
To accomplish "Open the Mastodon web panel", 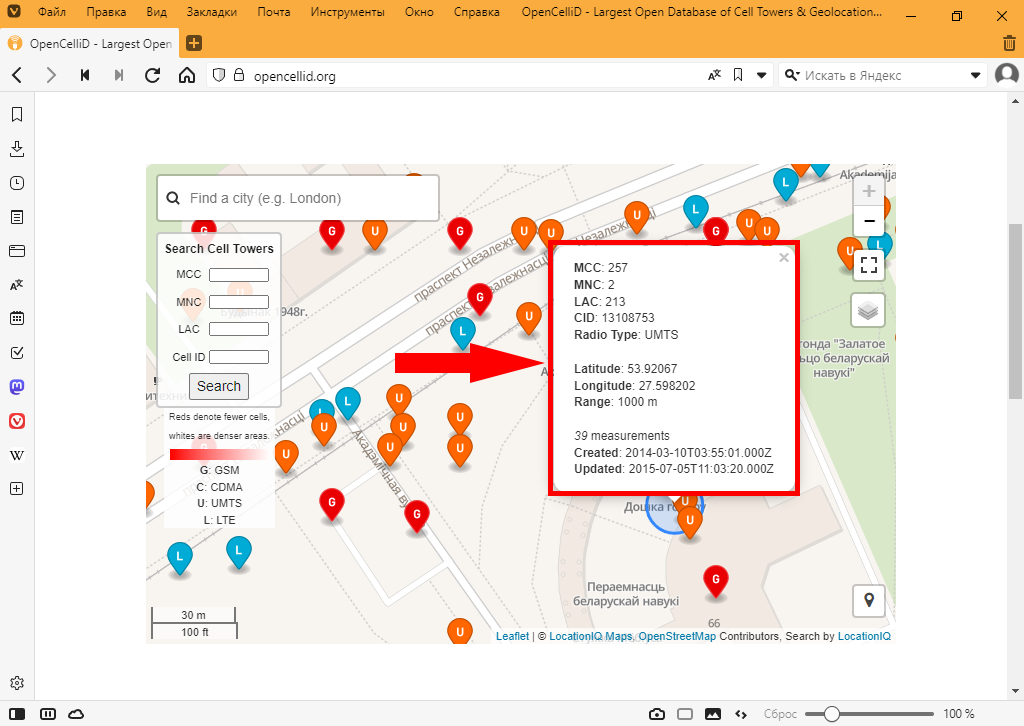I will pyautogui.click(x=16, y=386).
